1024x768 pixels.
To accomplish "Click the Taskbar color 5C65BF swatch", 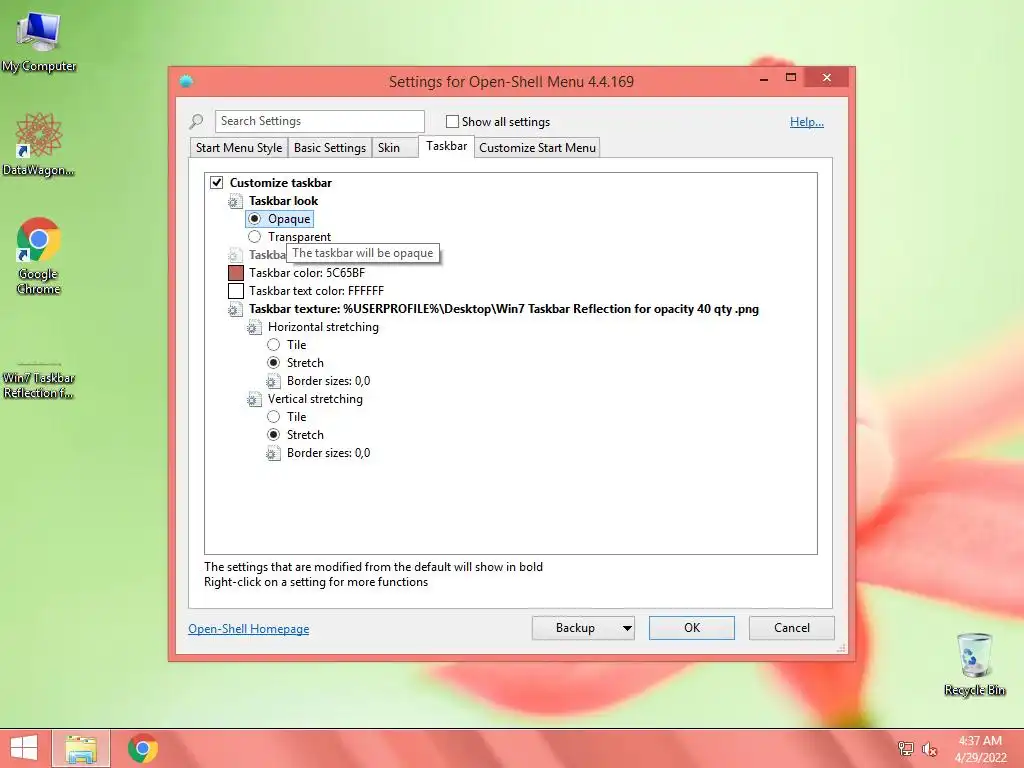I will pos(236,273).
